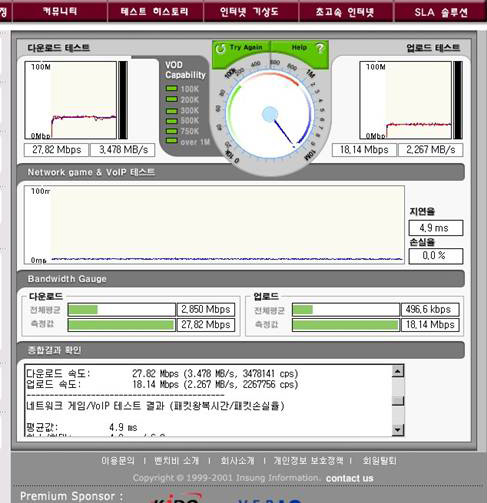
Task: Click the speedometer gauge center hub
Action: tap(270, 114)
